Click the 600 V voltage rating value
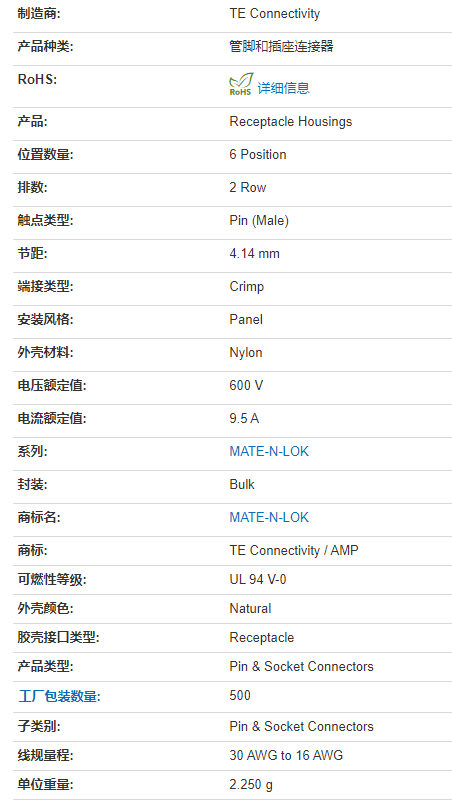Image resolution: width=452 pixels, height=800 pixels. coord(246,386)
